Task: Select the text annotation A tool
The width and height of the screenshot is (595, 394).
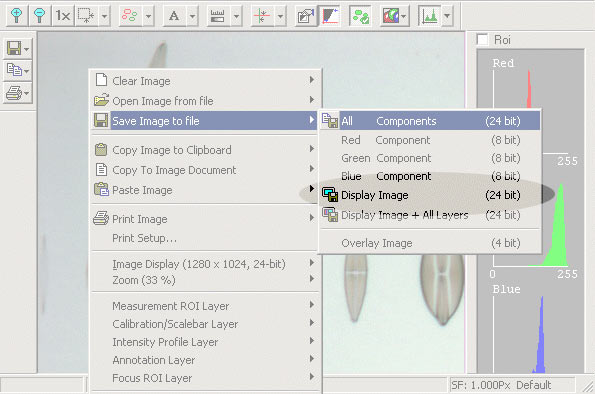Action: 174,16
